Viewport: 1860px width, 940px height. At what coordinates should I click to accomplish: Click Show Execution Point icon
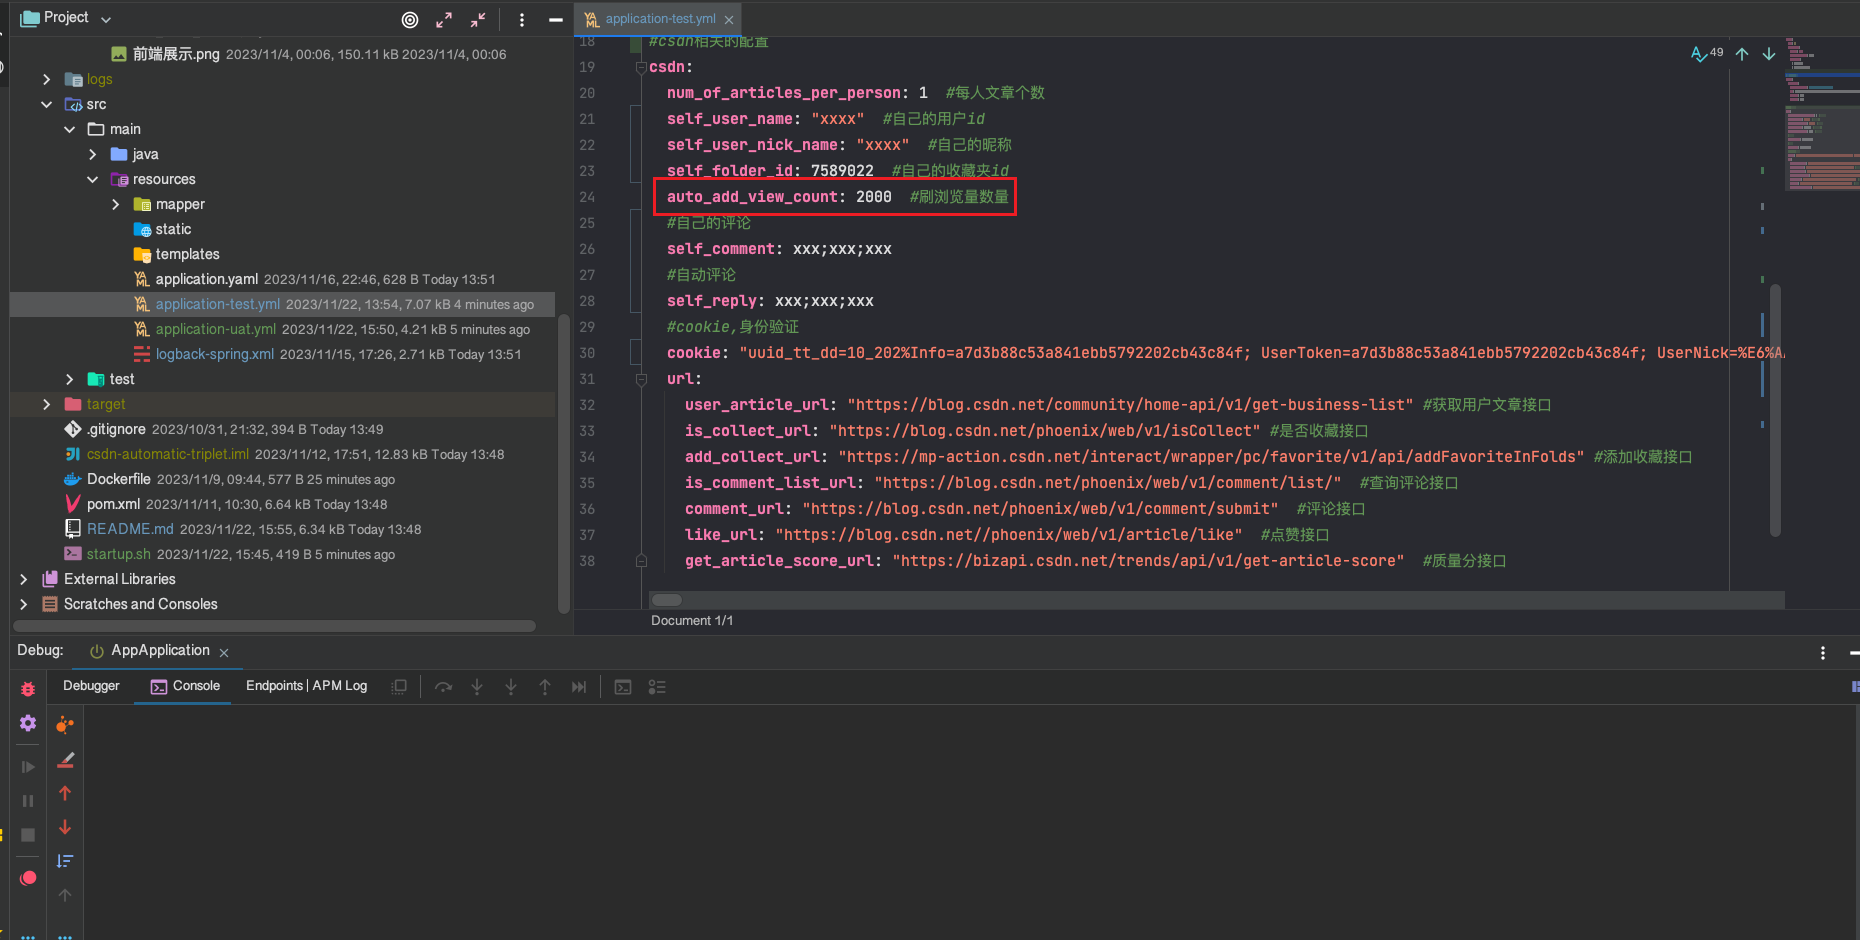coord(399,687)
